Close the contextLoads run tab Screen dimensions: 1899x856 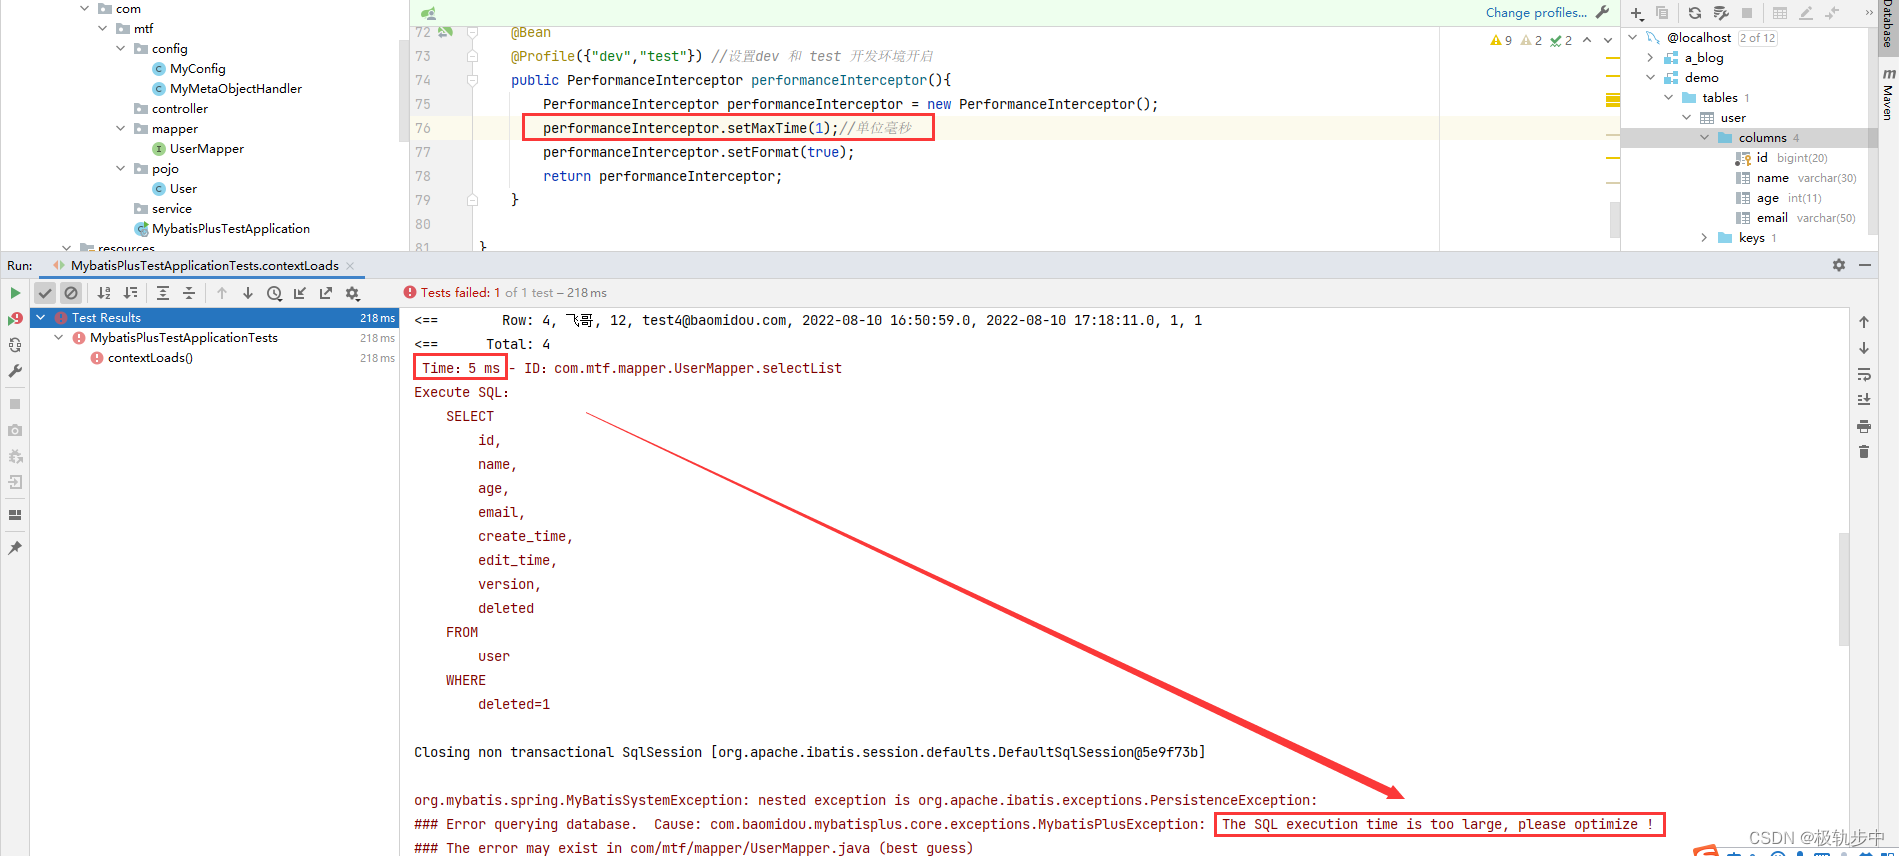pos(350,265)
